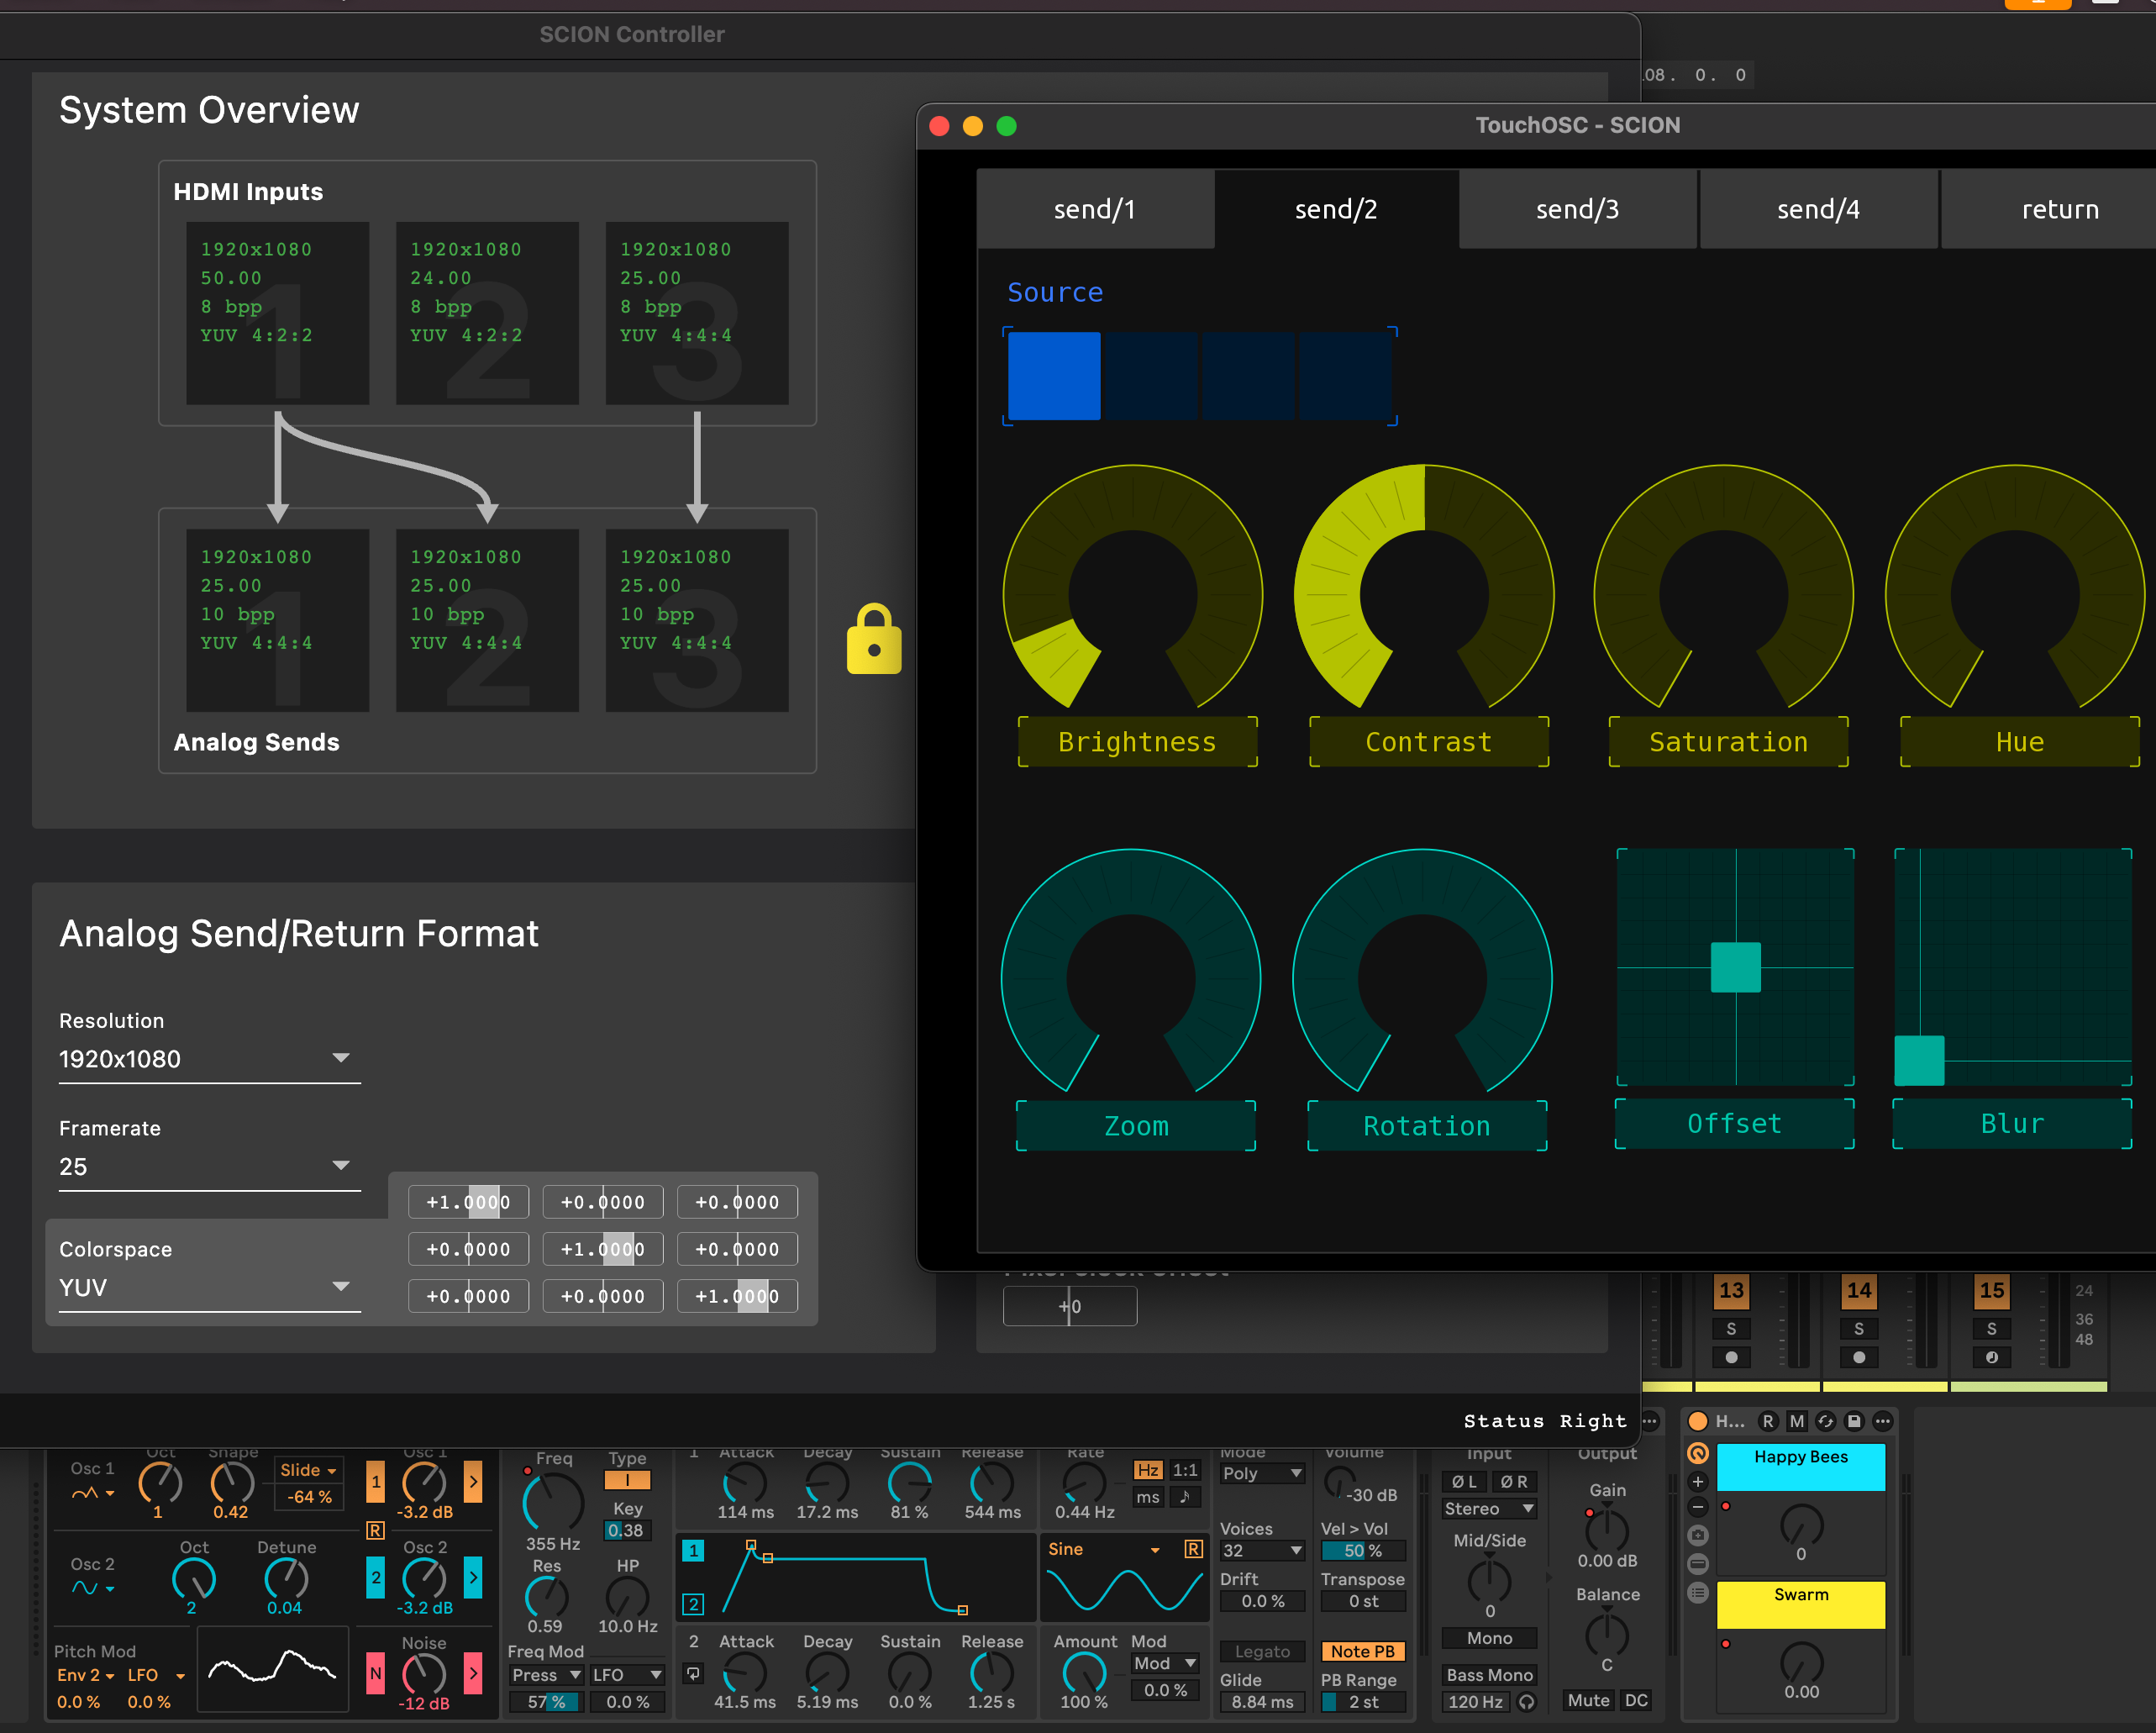The width and height of the screenshot is (2156, 1733).
Task: Click the plus button beside Happy Bees
Action: pyautogui.click(x=1697, y=1481)
